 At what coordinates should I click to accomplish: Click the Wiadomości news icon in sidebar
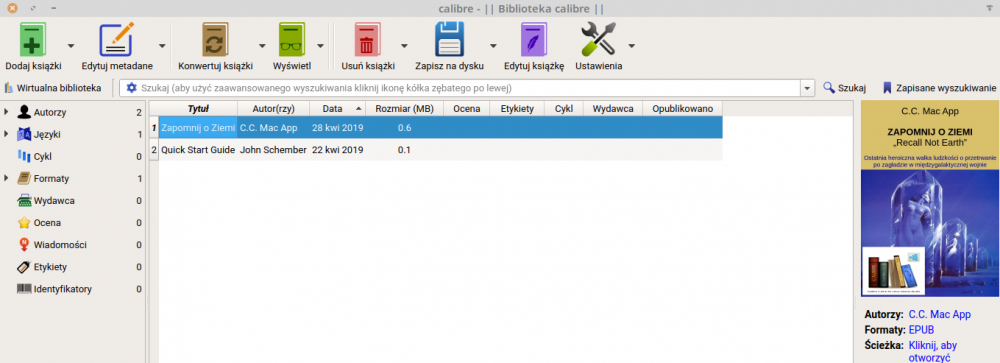(x=24, y=244)
